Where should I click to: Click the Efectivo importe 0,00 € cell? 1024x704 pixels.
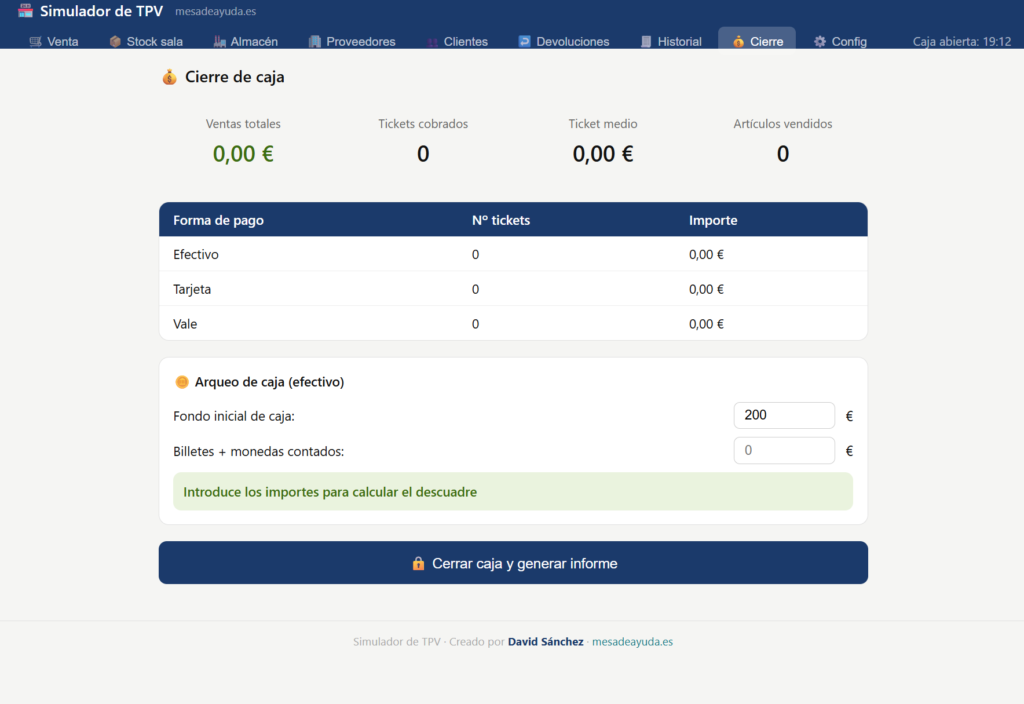click(x=706, y=254)
